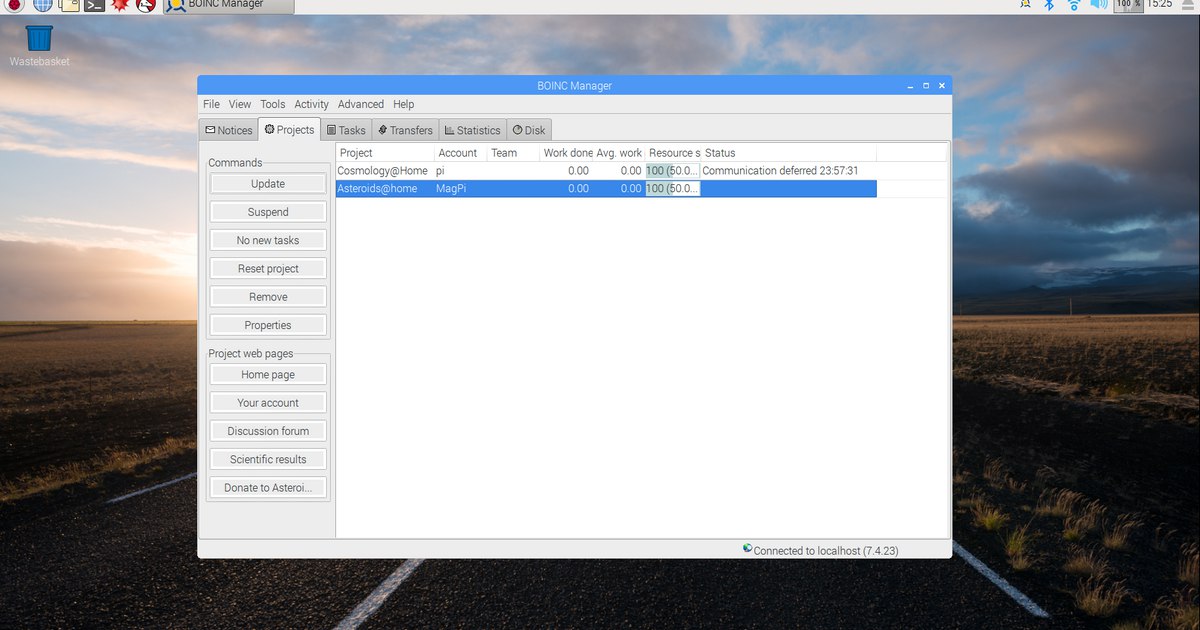Sort by the Status column header
Image resolution: width=1200 pixels, height=630 pixels.
click(789, 153)
